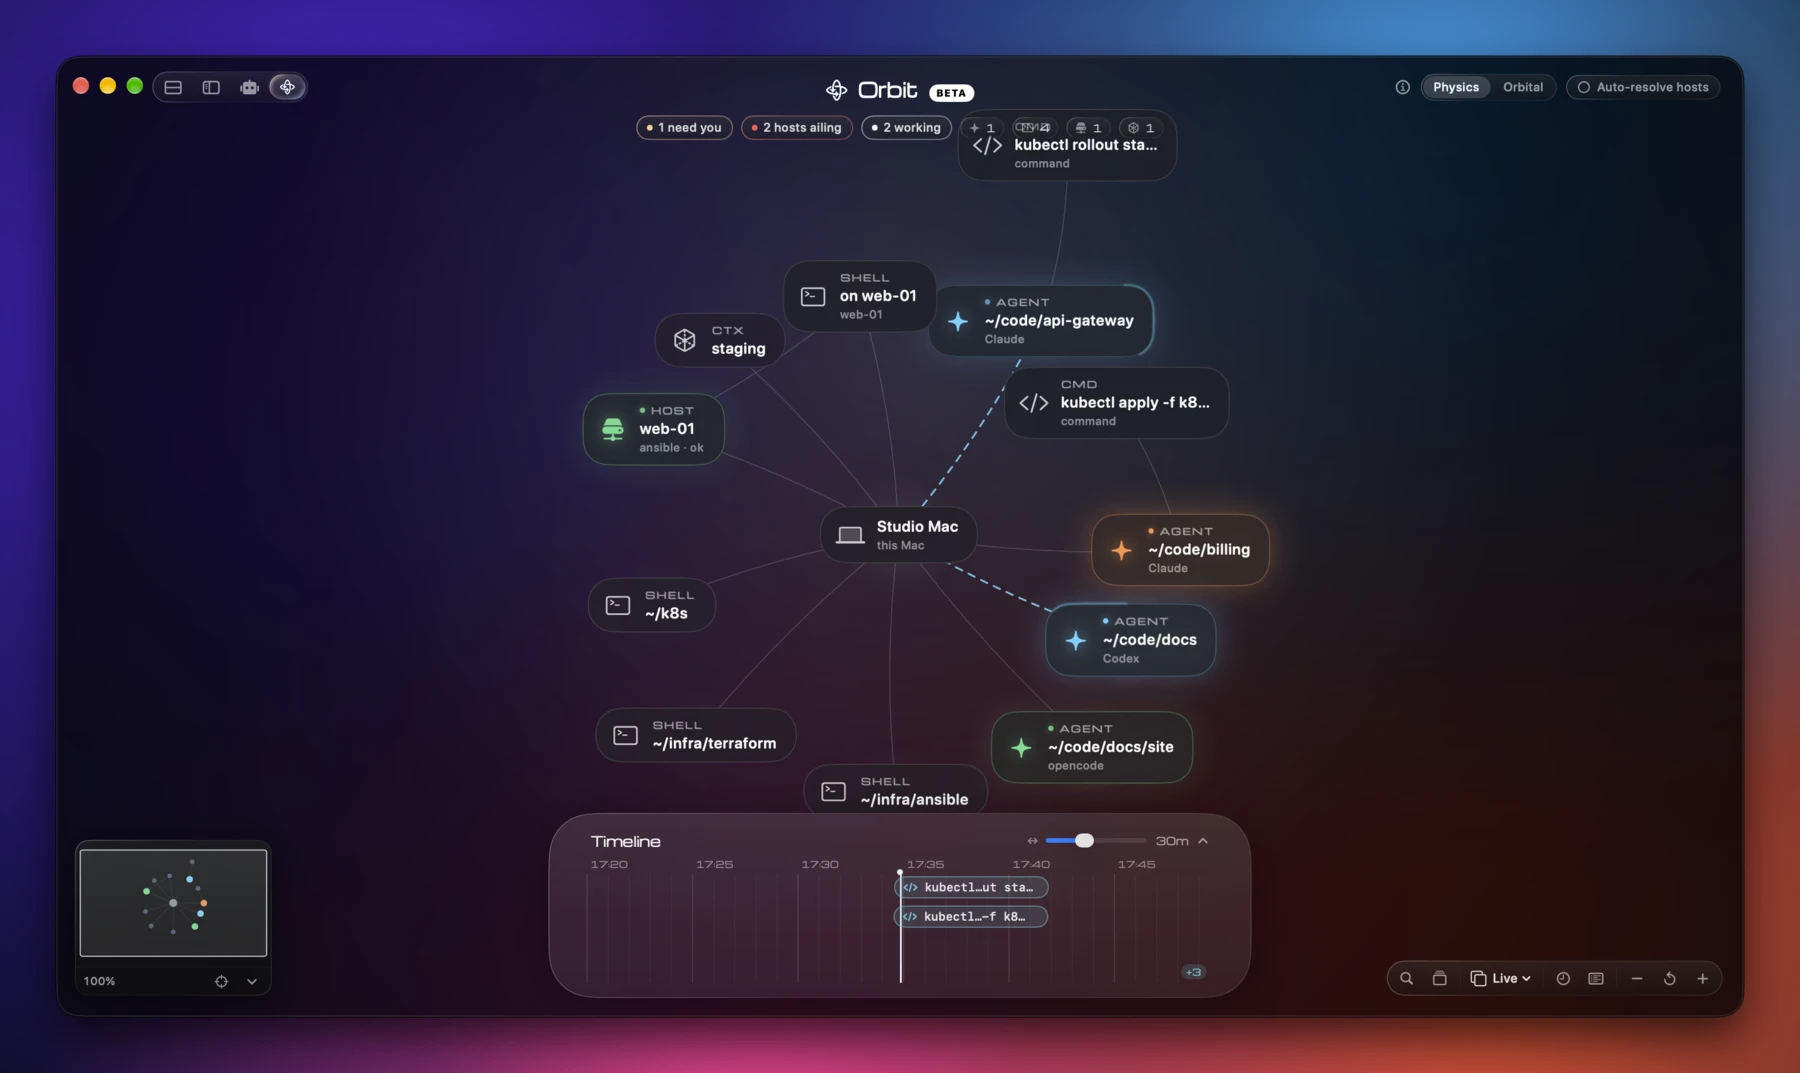1800x1073 pixels.
Task: Select the ~/code/api-gateway agent node
Action: click(1041, 321)
